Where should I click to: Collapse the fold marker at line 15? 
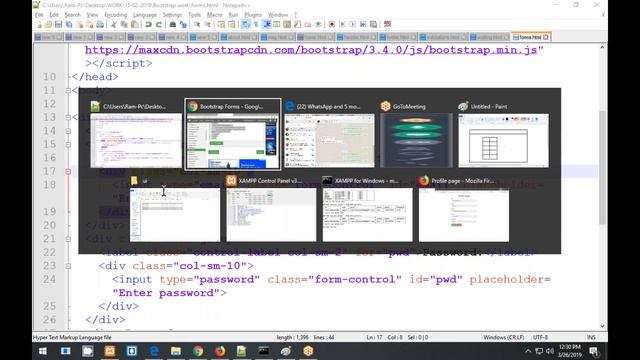click(x=68, y=144)
